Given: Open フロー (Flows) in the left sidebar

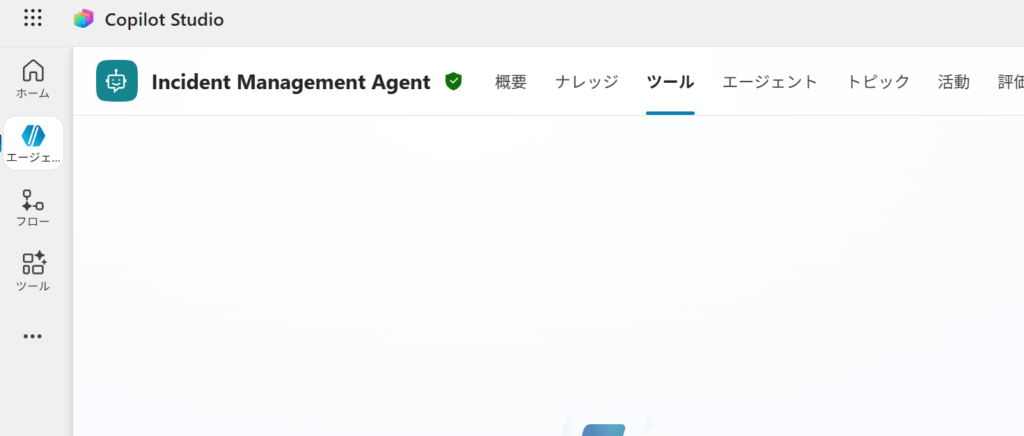Looking at the screenshot, I should pos(33,208).
